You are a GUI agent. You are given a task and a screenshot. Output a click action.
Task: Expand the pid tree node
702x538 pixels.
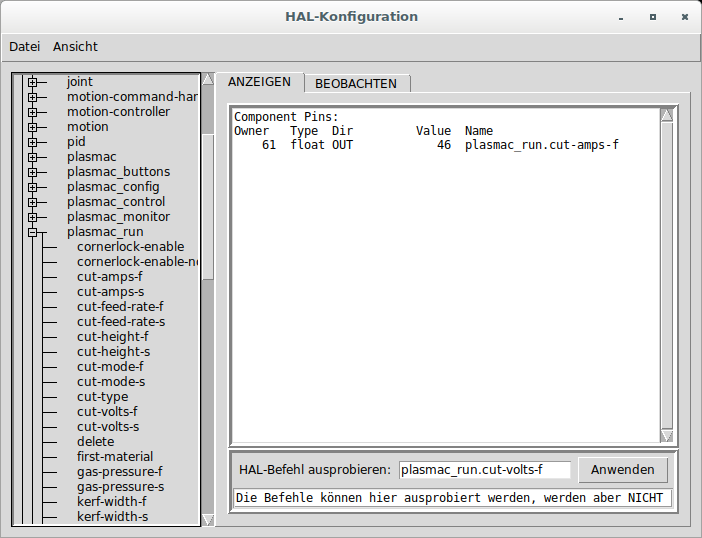(32, 142)
